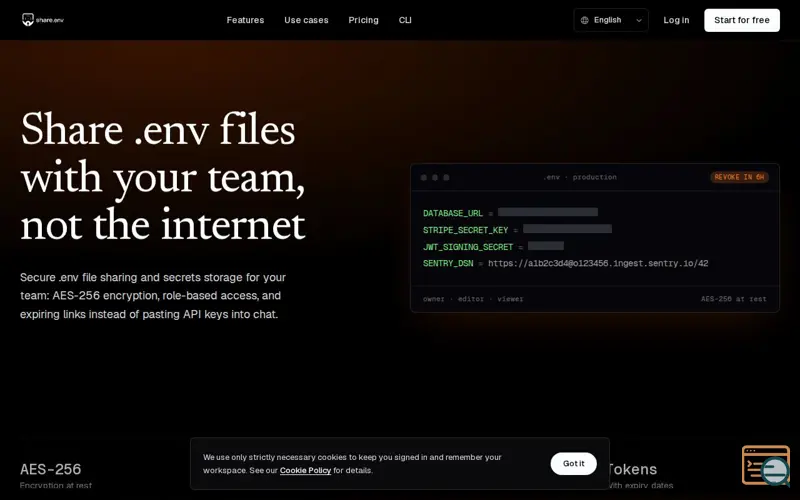Click the redacted DATABASE_URL value
This screenshot has width=800, height=500.
click(x=548, y=212)
